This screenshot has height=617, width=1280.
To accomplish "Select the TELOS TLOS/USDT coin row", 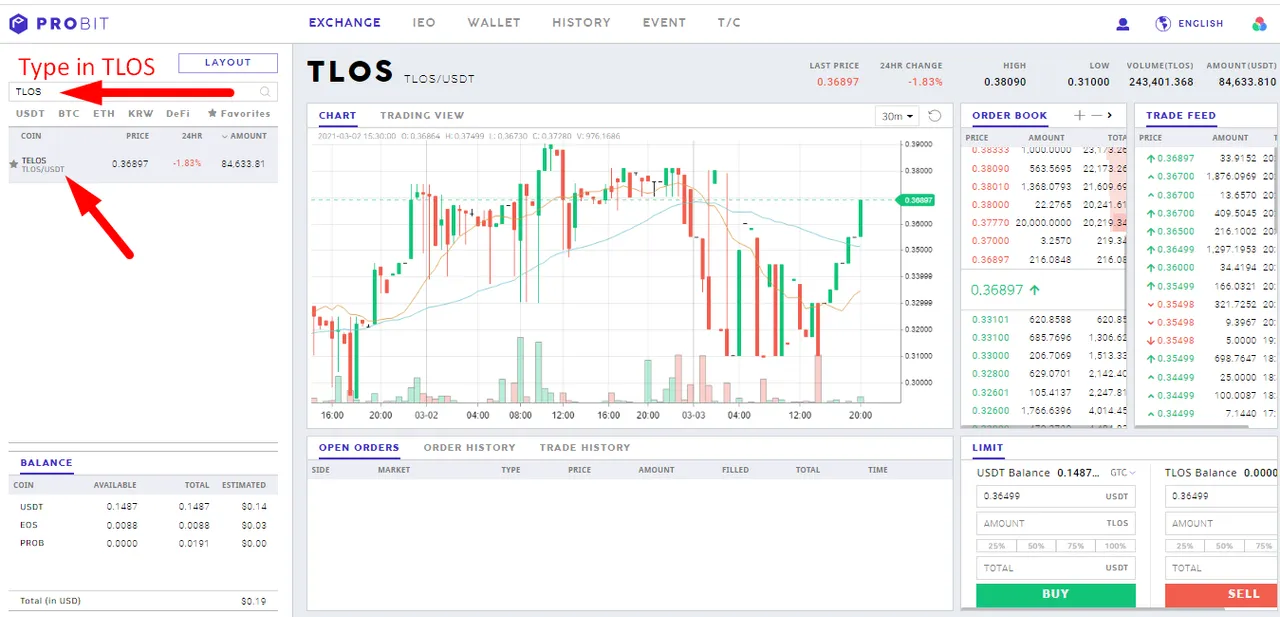I will pyautogui.click(x=143, y=164).
